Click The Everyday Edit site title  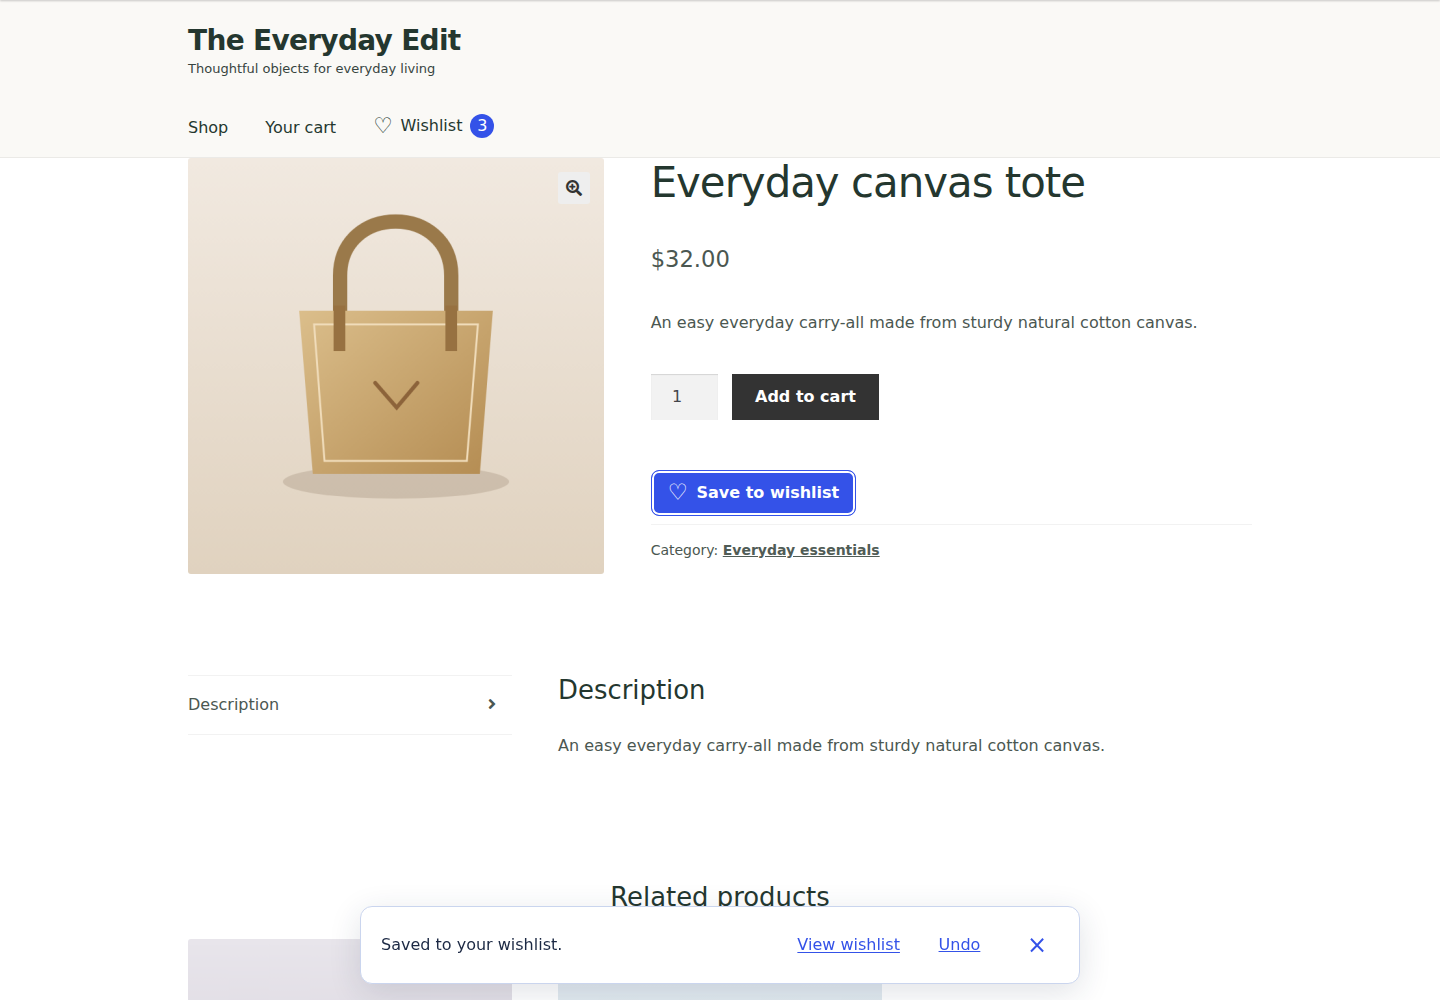(324, 40)
